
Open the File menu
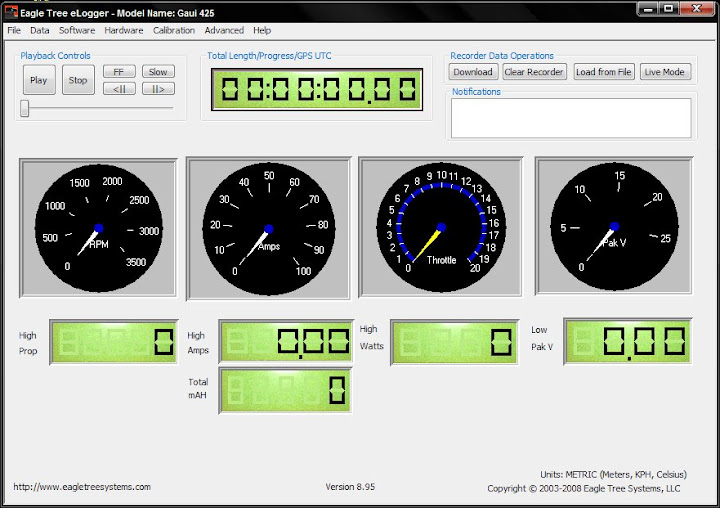tap(14, 31)
